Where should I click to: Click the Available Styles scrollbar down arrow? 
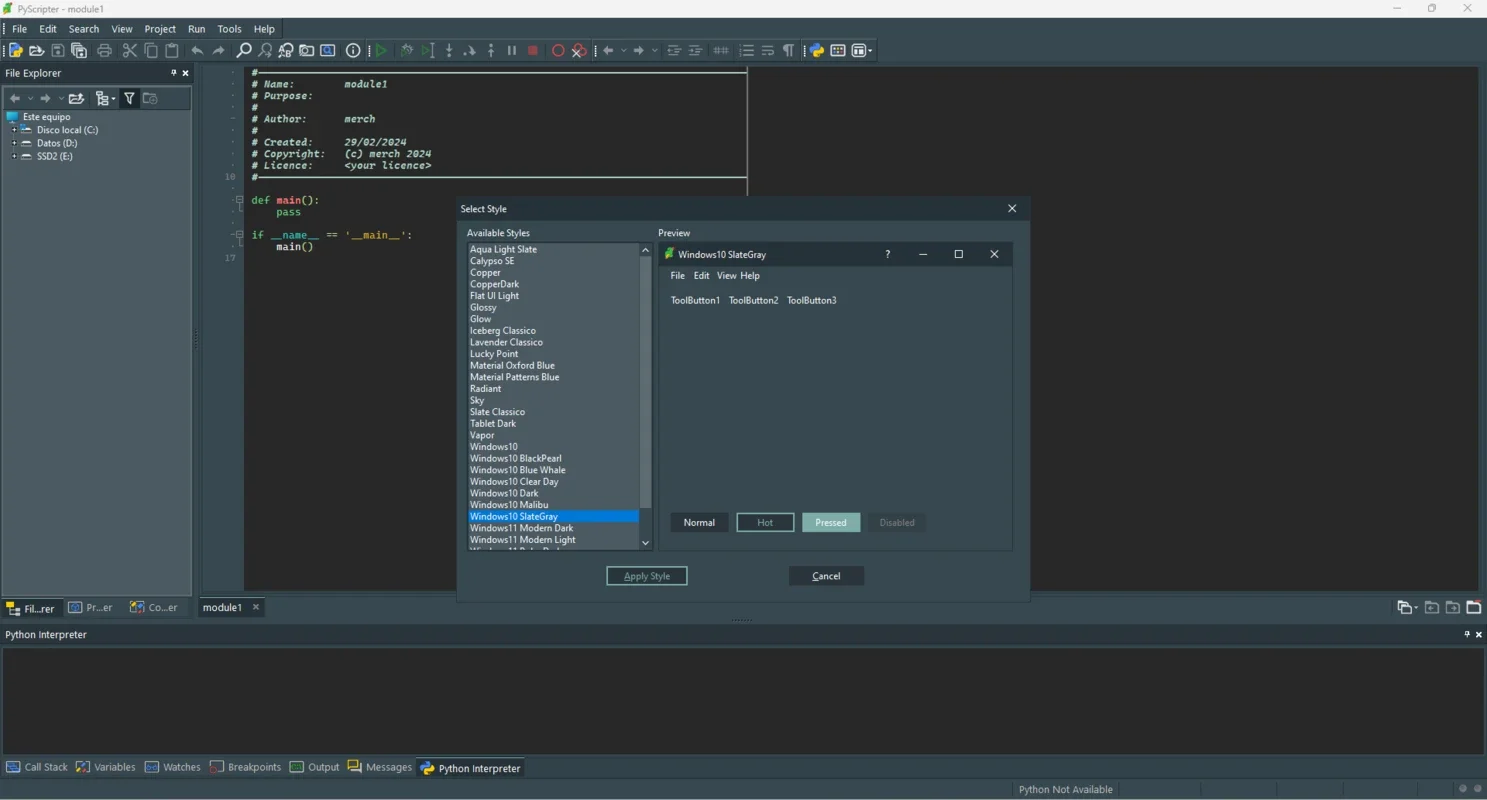click(645, 543)
